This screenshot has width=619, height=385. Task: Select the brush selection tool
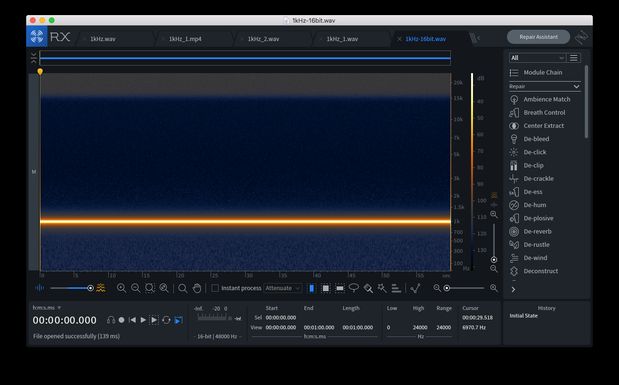coord(368,288)
